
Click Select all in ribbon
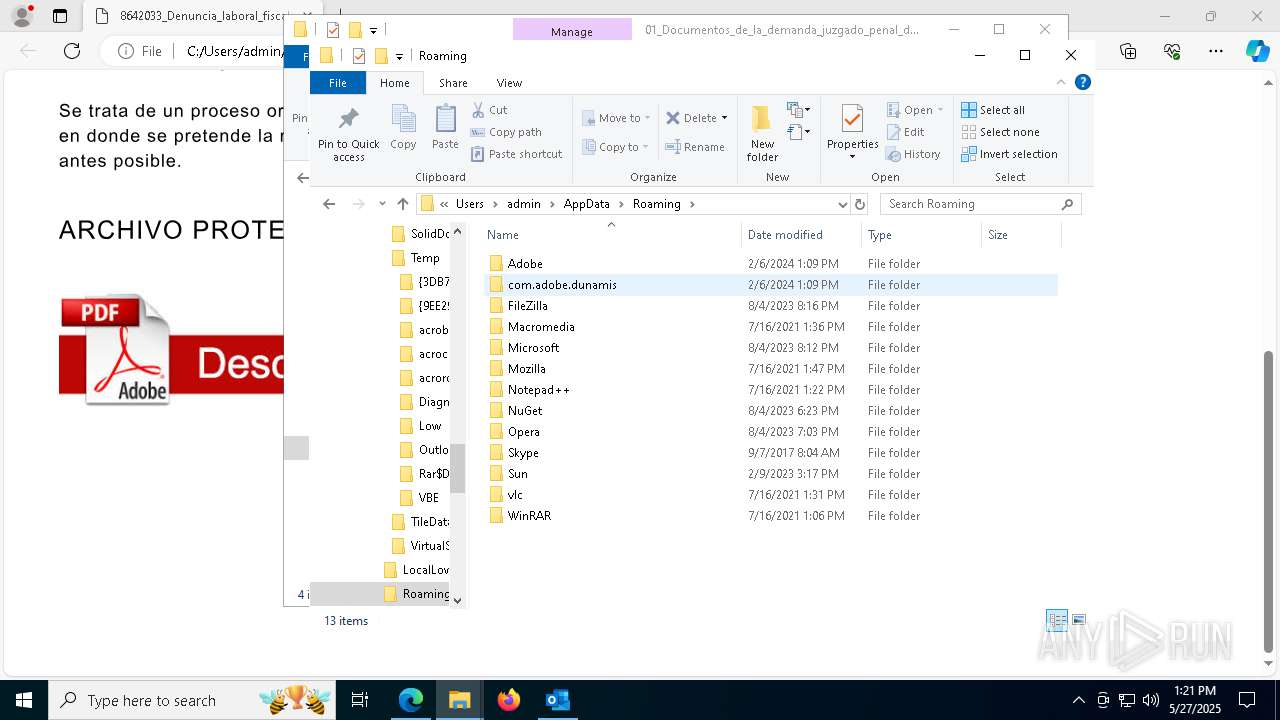click(x=993, y=110)
